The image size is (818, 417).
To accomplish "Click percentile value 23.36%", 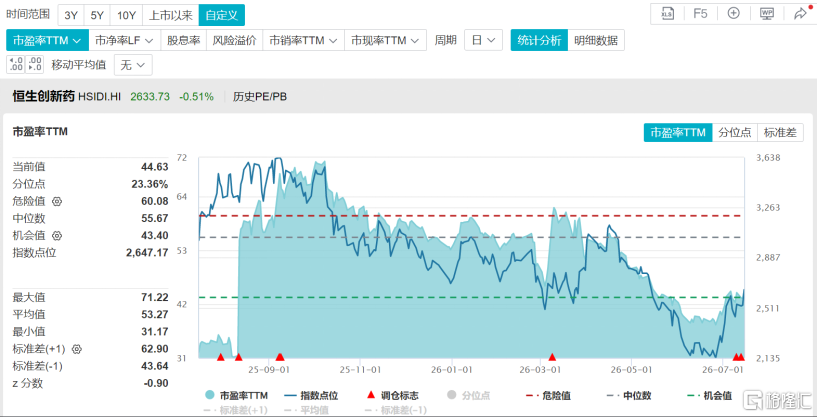I will coord(150,184).
